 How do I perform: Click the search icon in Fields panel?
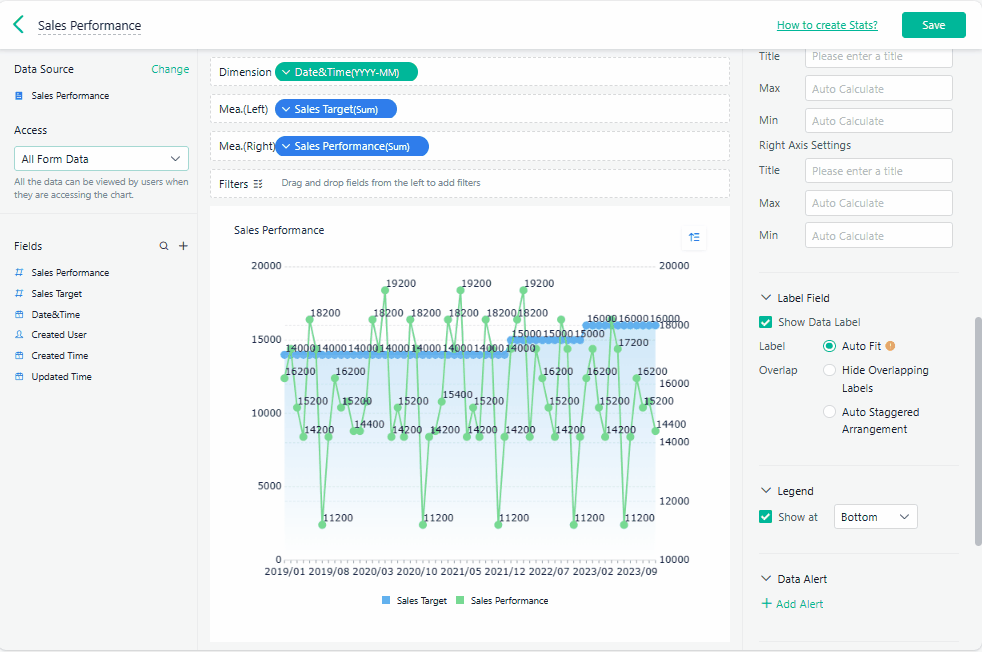click(x=164, y=246)
